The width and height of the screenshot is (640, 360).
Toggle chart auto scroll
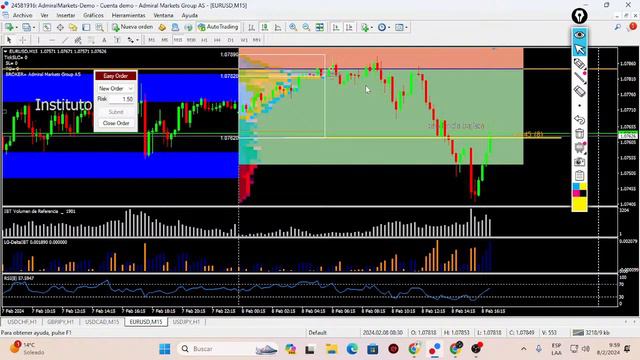click(x=336, y=27)
